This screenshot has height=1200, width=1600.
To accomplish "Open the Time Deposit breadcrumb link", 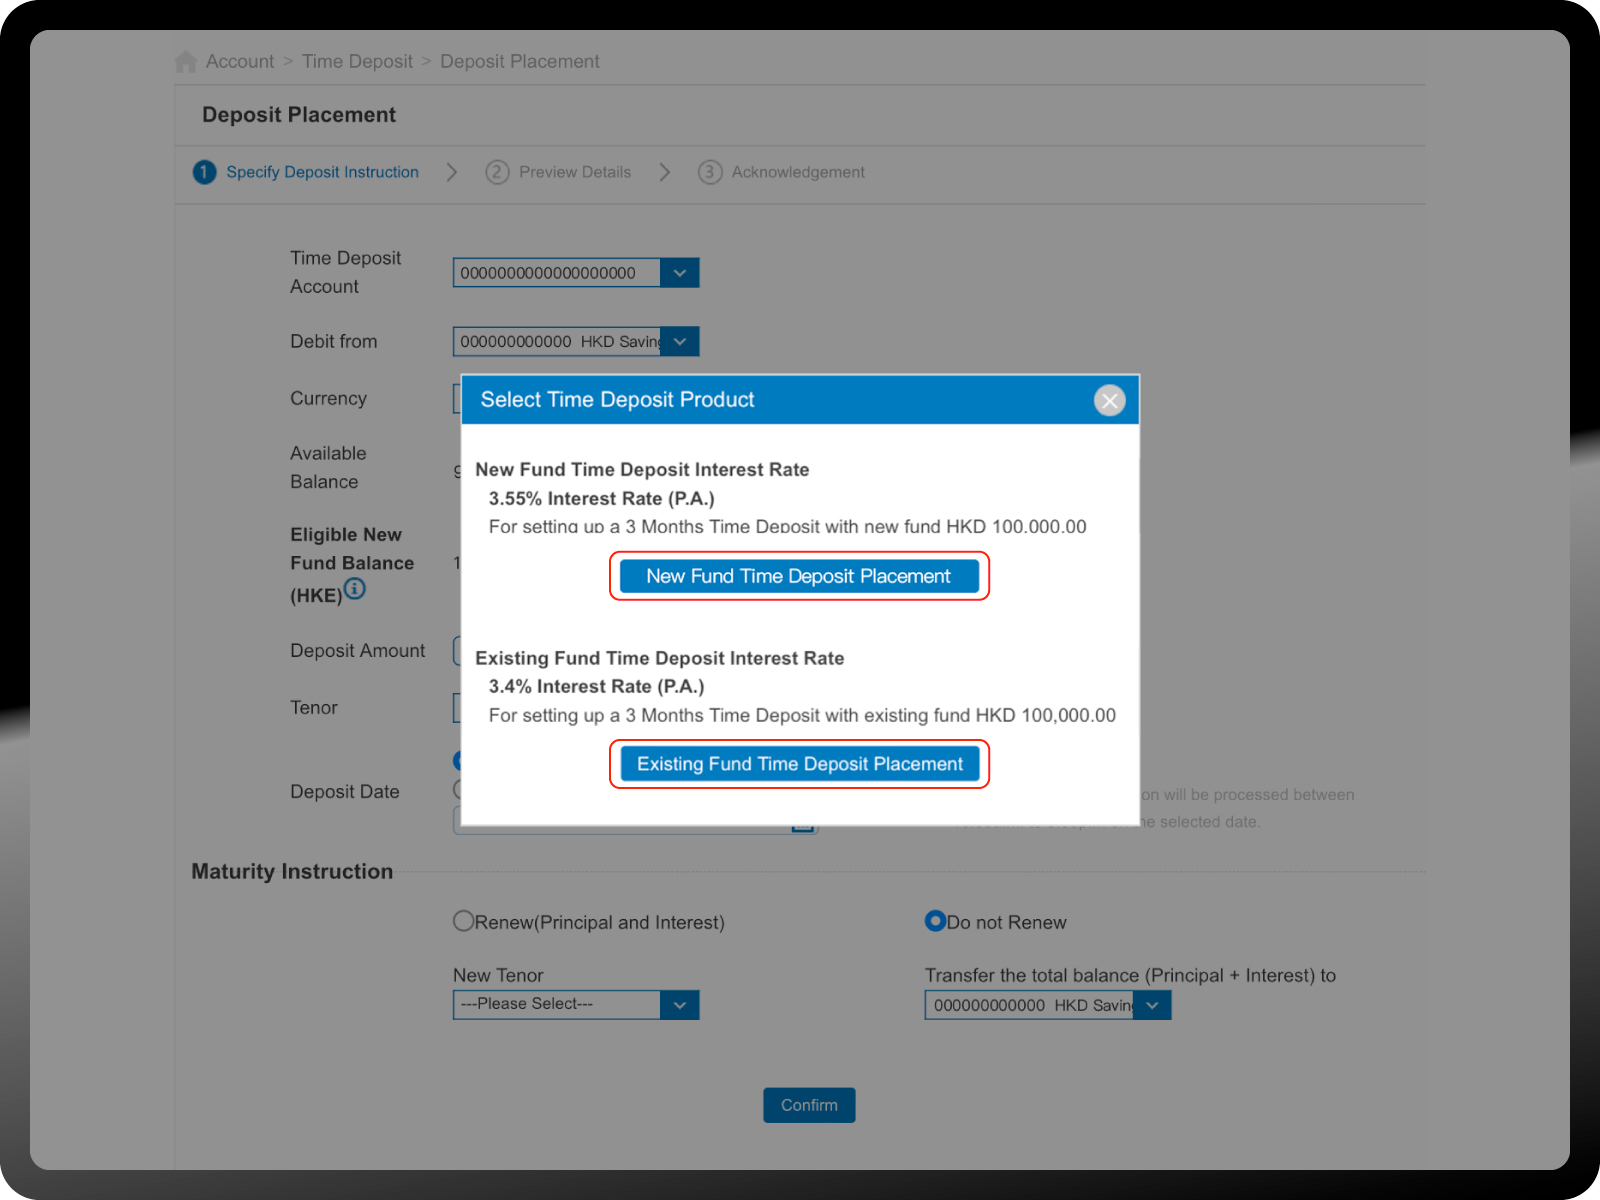I will (357, 62).
